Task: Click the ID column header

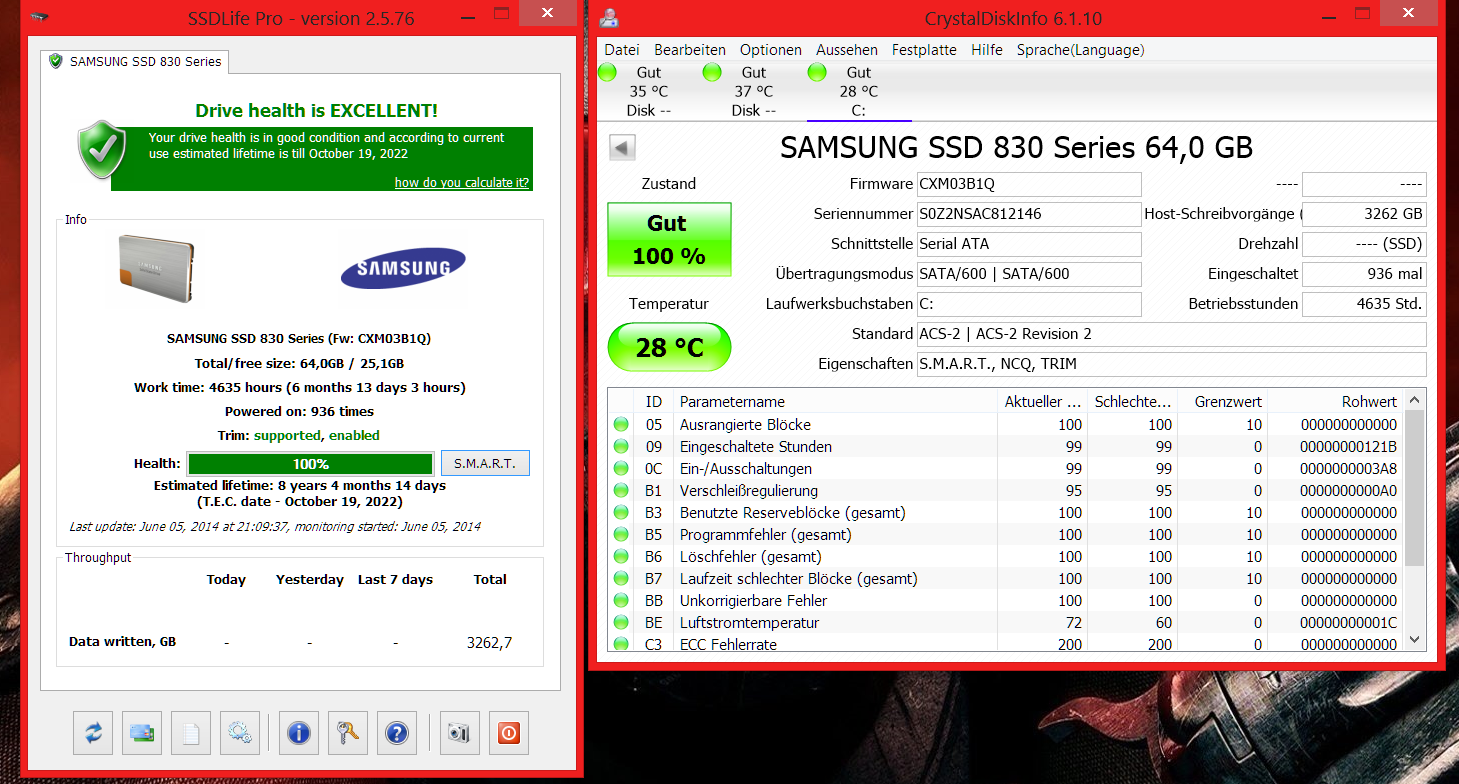Action: pos(653,401)
